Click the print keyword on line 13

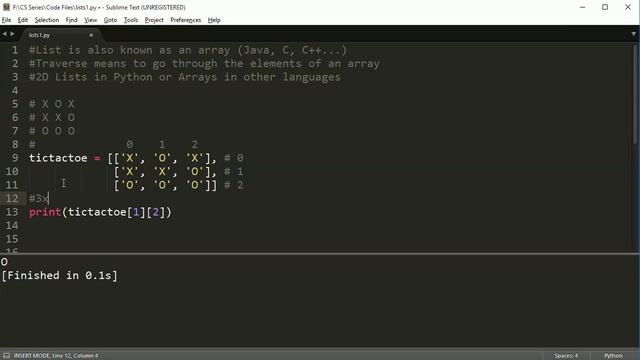(45, 212)
